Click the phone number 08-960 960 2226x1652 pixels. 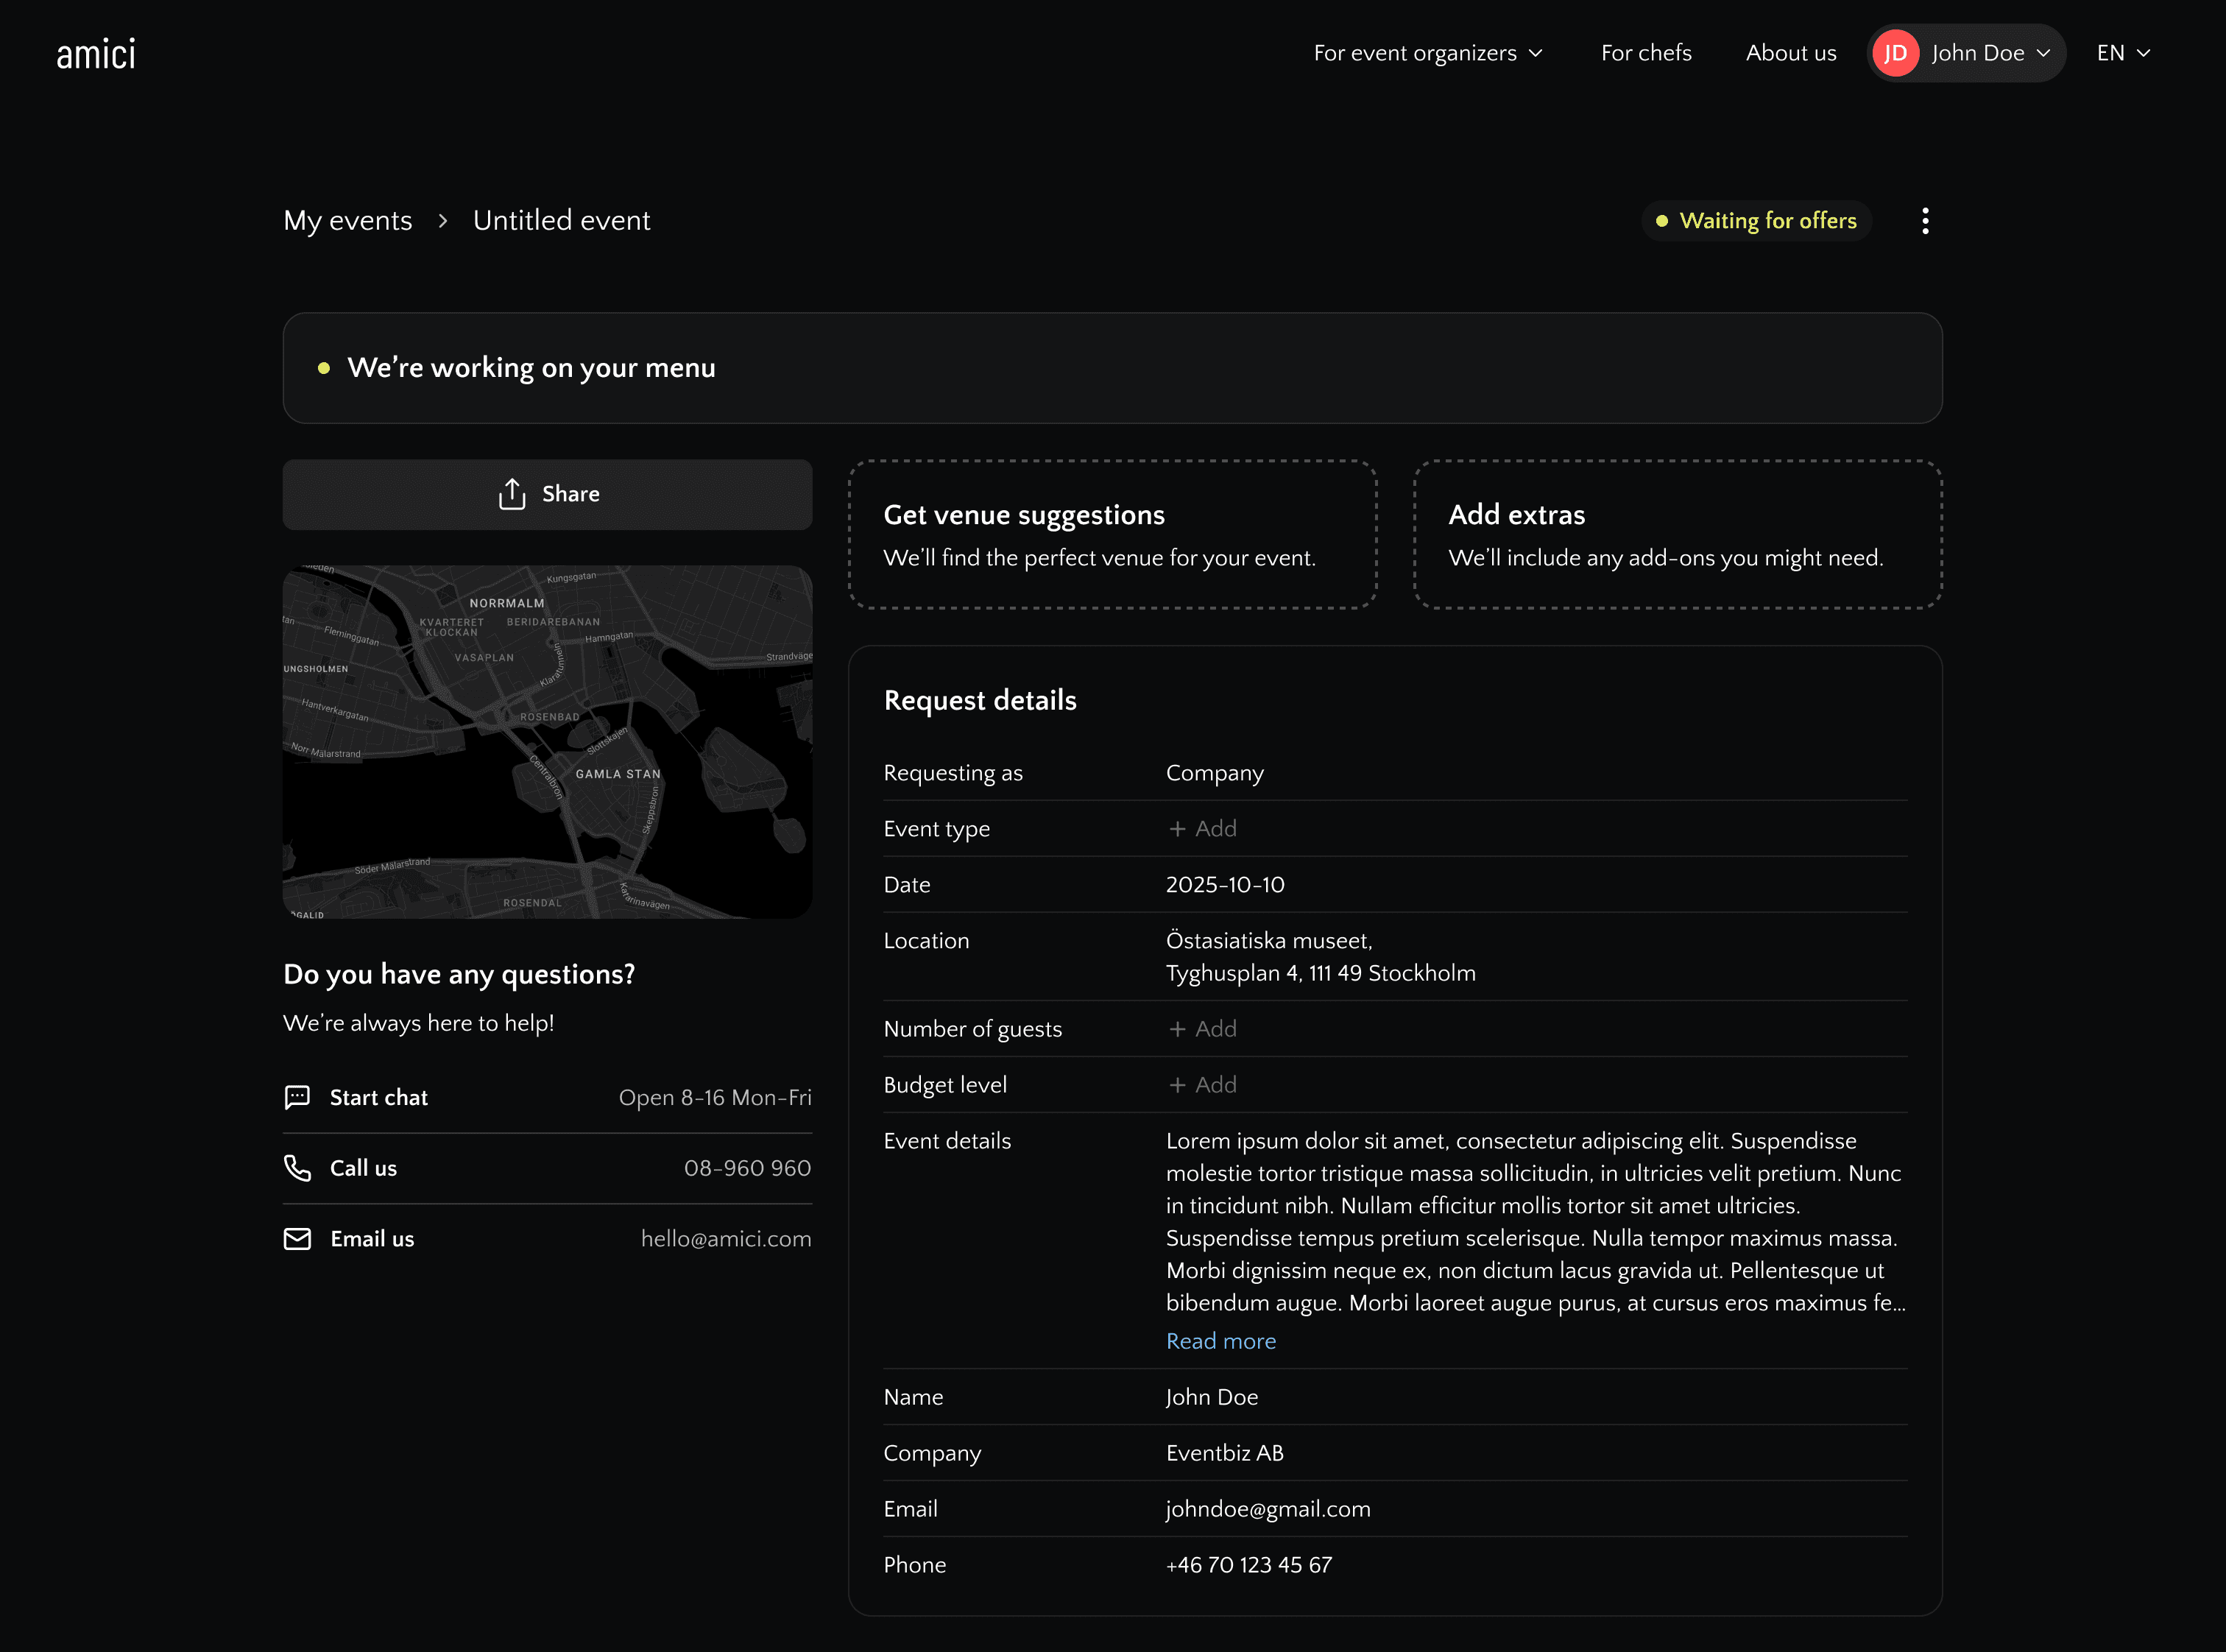747,1168
